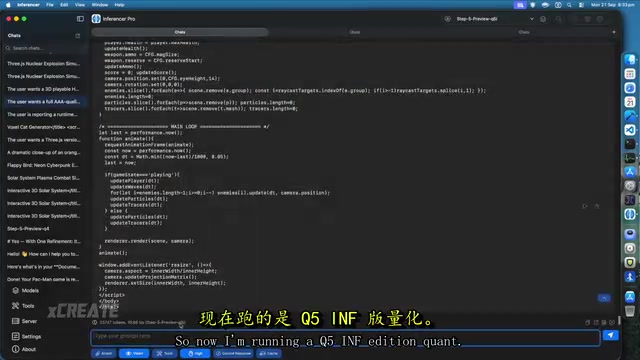Open 'Here's what's in your Docume...' chat
The width and height of the screenshot is (640, 360).
[43, 267]
